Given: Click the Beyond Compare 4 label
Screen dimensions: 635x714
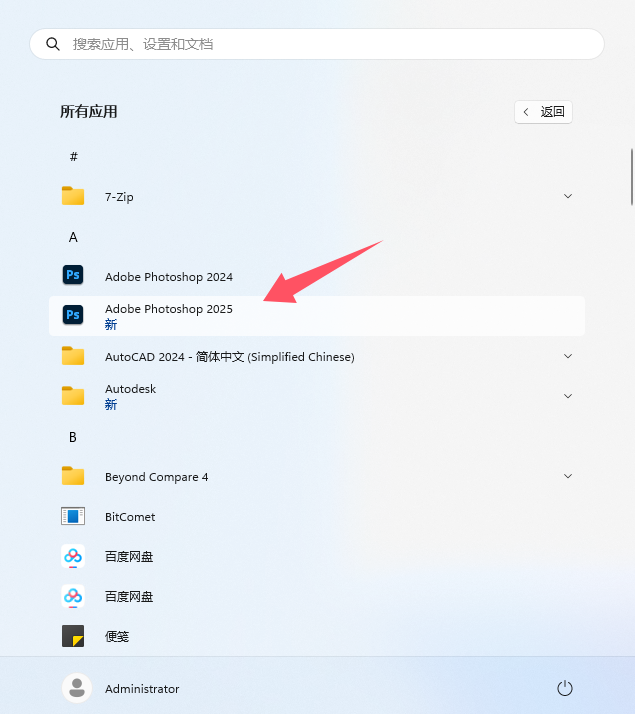Looking at the screenshot, I should coord(157,477).
